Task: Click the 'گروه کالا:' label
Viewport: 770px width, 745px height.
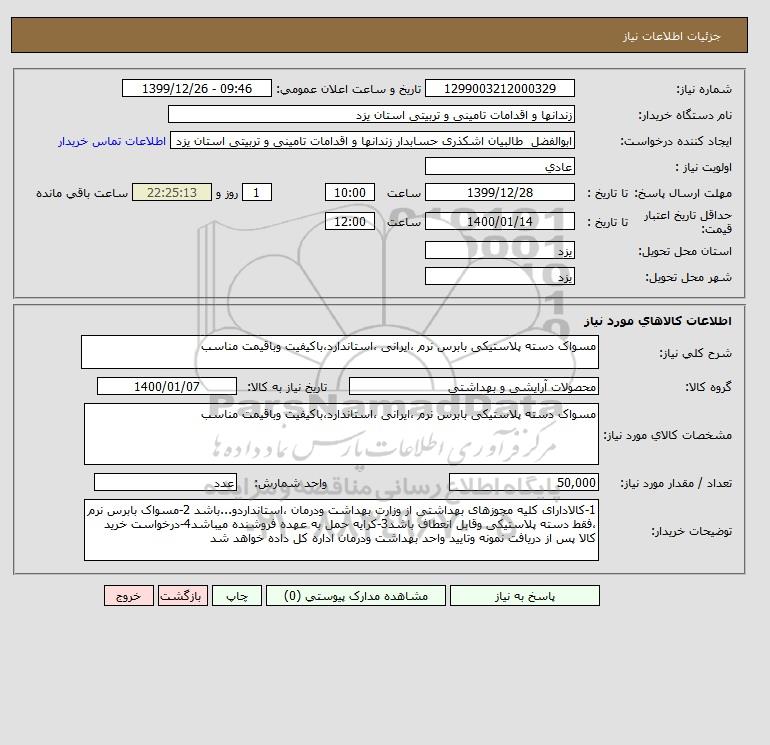Action: (709, 387)
